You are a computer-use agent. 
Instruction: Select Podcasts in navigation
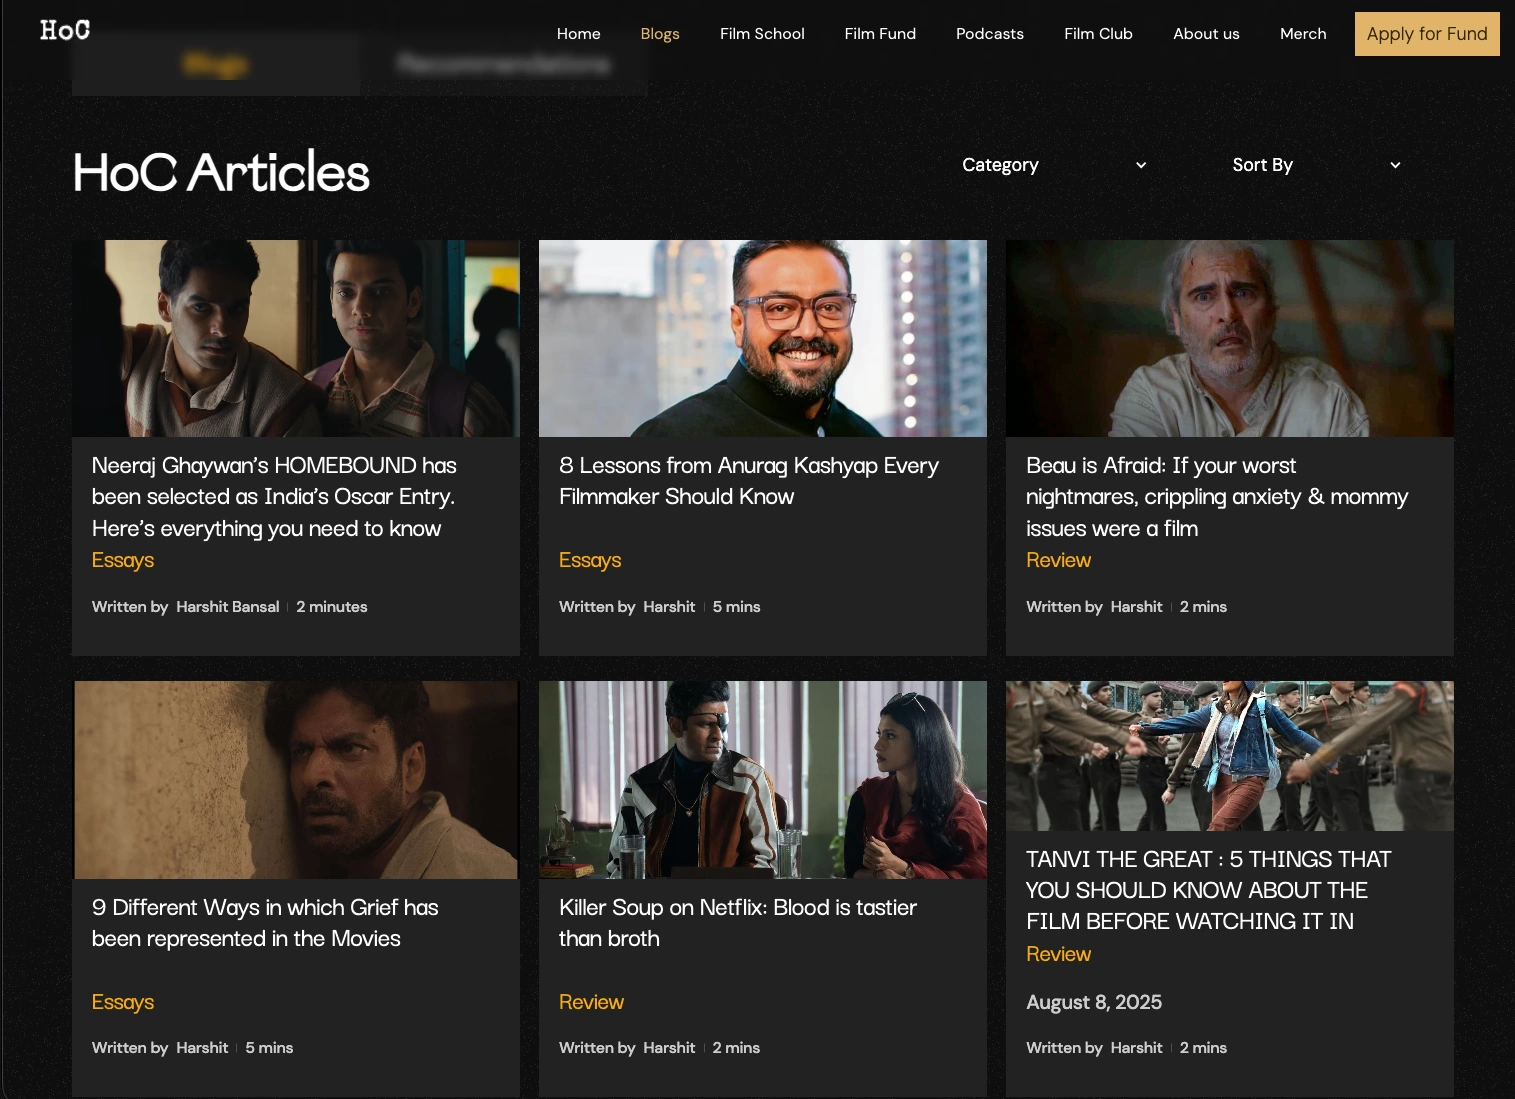[x=989, y=33]
